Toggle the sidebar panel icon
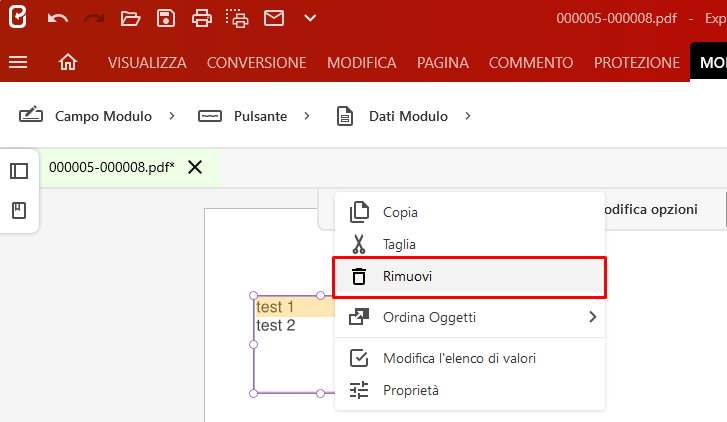The image size is (727, 422). [x=19, y=171]
